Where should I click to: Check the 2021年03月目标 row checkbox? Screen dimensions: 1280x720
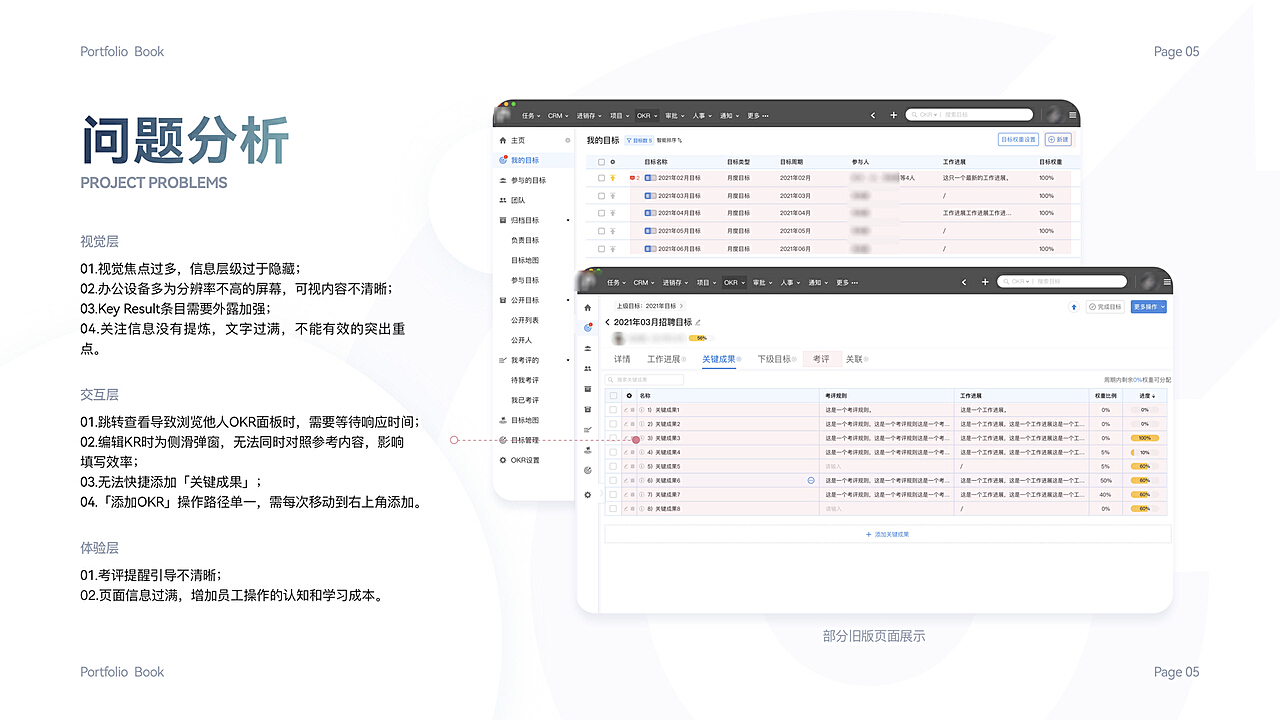pyautogui.click(x=601, y=196)
